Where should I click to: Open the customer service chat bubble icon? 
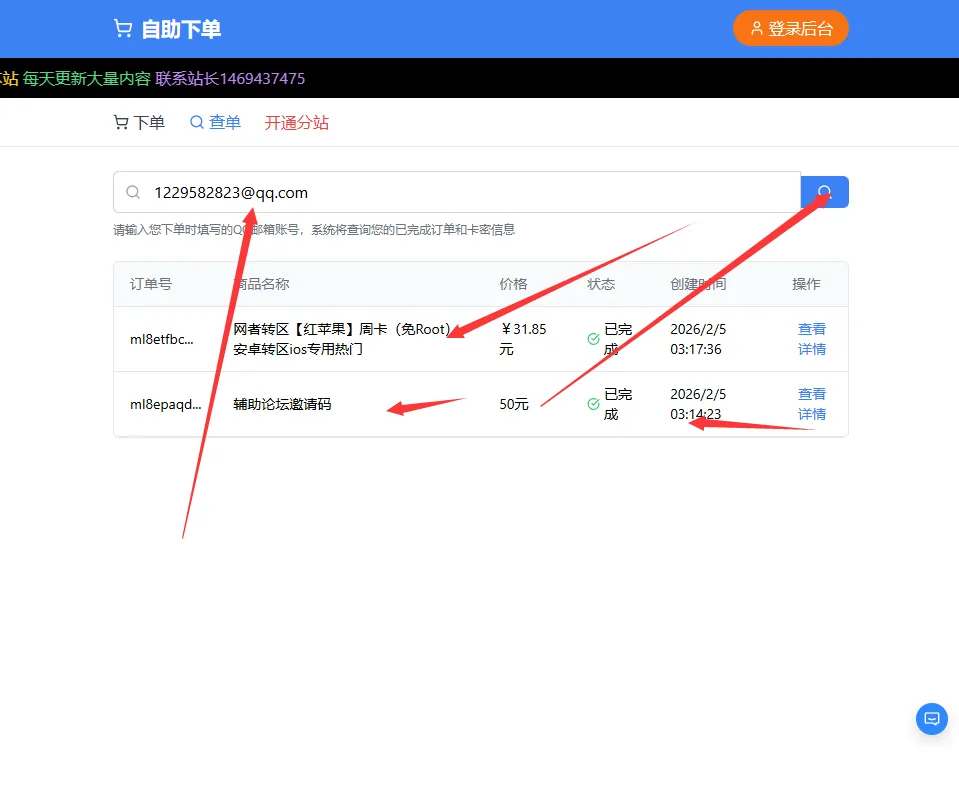[x=931, y=718]
